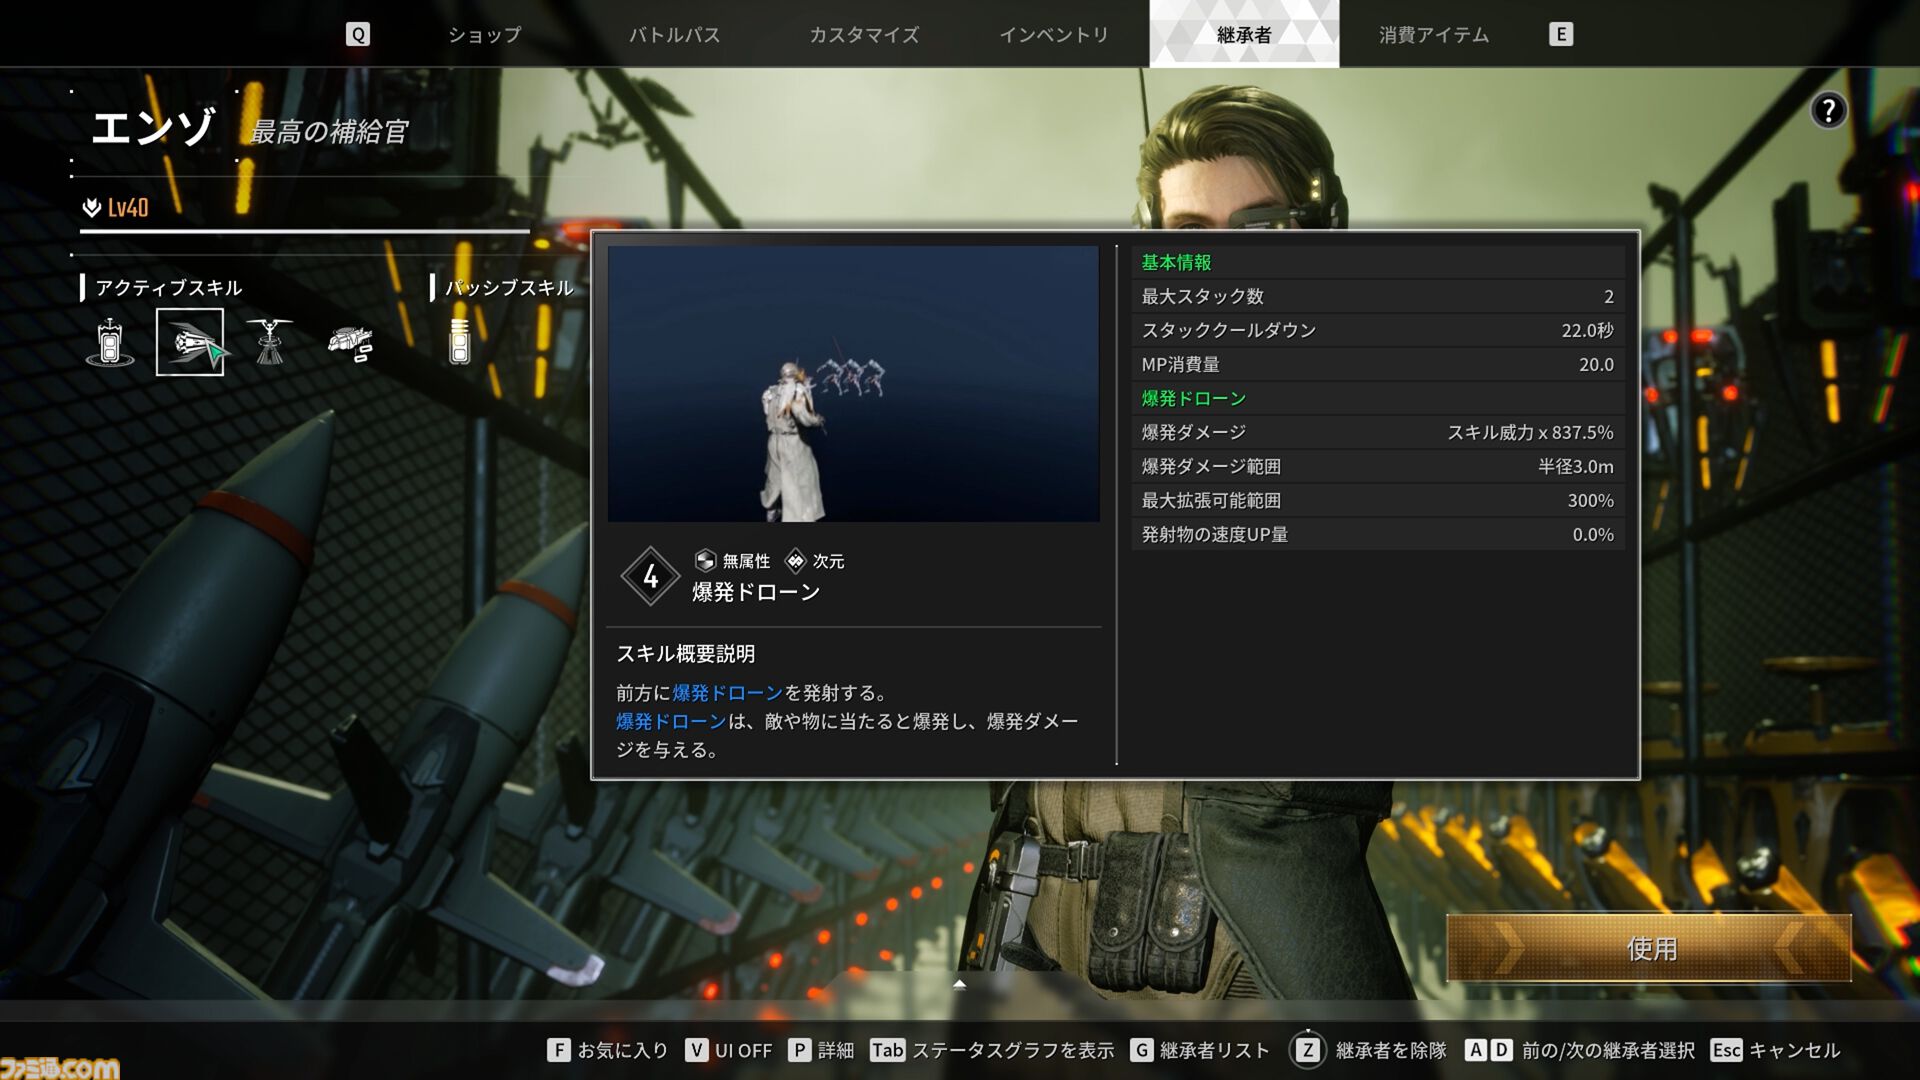Viewport: 1920px width, 1080px height.
Task: Click 継承者を除隊 Z prompt
Action: click(1368, 1050)
